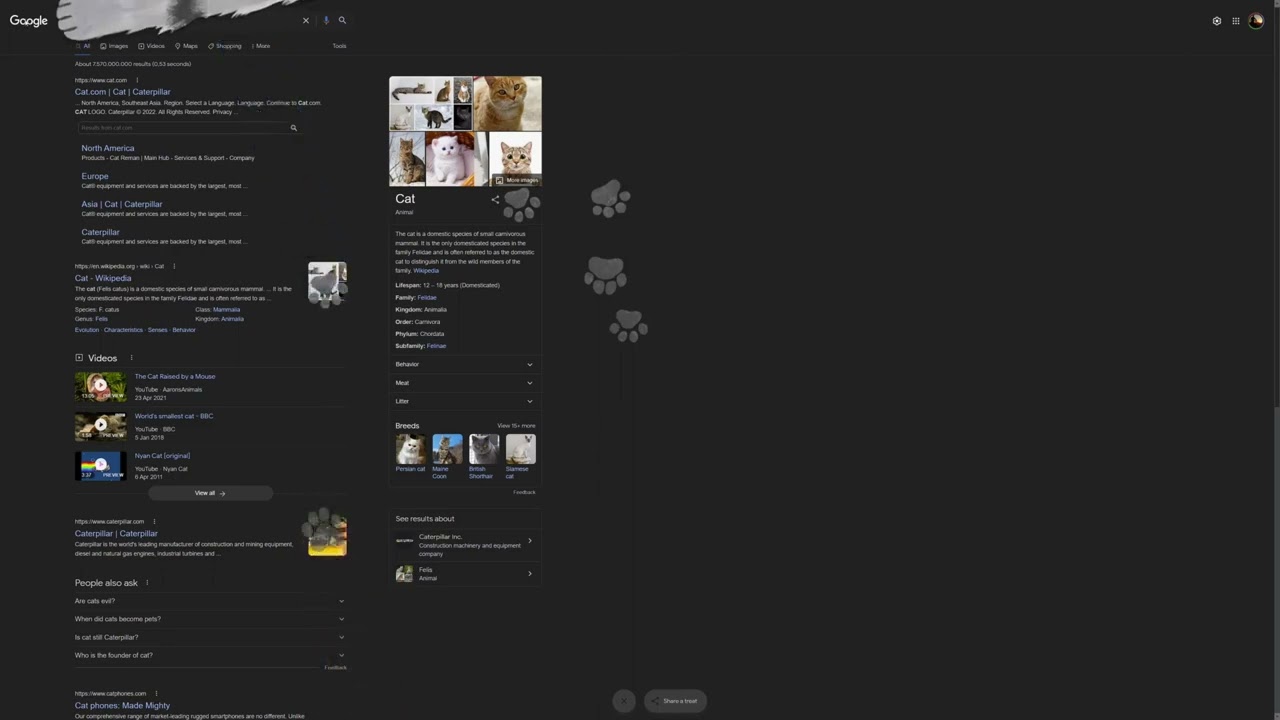The image size is (1280, 720).
Task: Switch to the Shopping search tab
Action: [x=225, y=46]
